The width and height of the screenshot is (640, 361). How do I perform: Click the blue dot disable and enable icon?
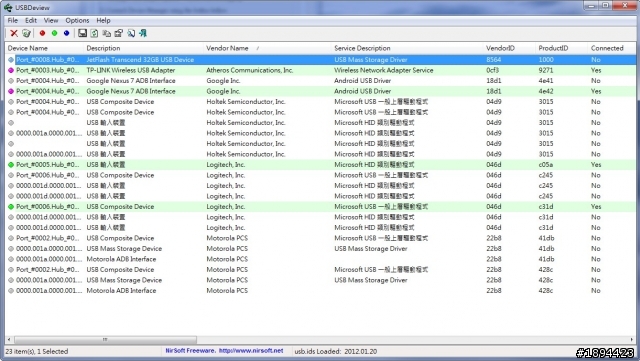pos(67,33)
